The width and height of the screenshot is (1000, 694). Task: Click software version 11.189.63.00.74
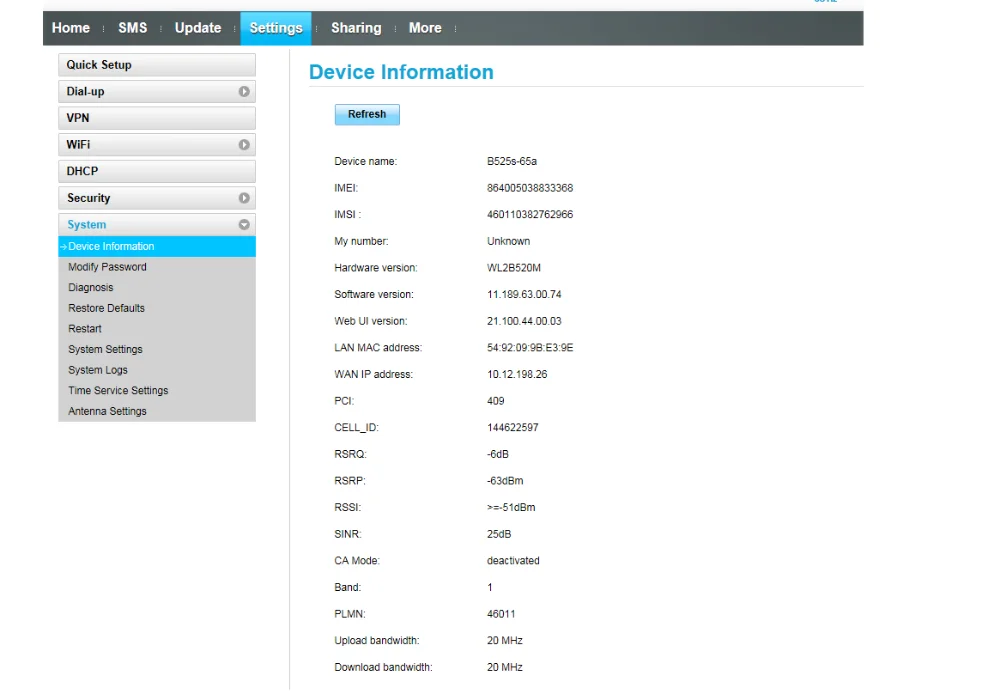[524, 295]
